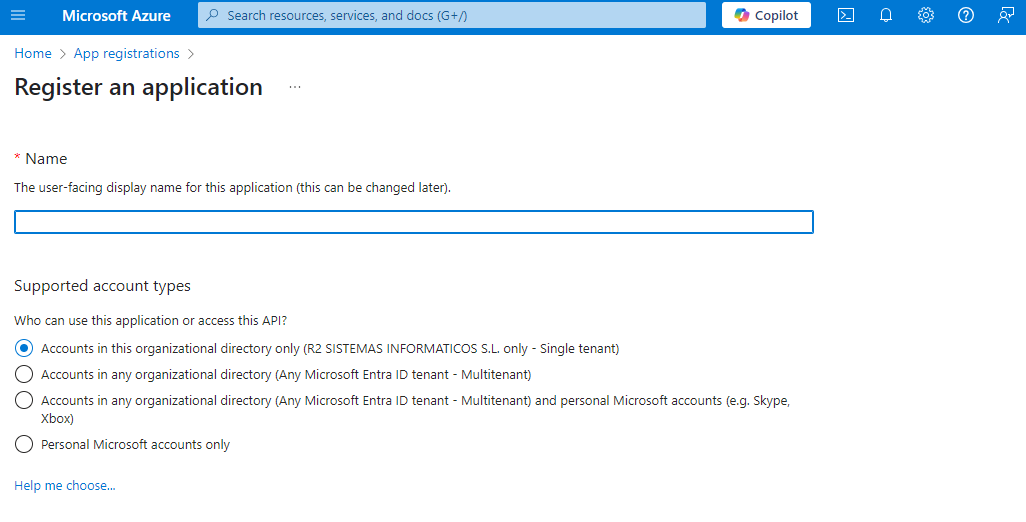
Task: Open the notifications bell
Action: click(885, 15)
